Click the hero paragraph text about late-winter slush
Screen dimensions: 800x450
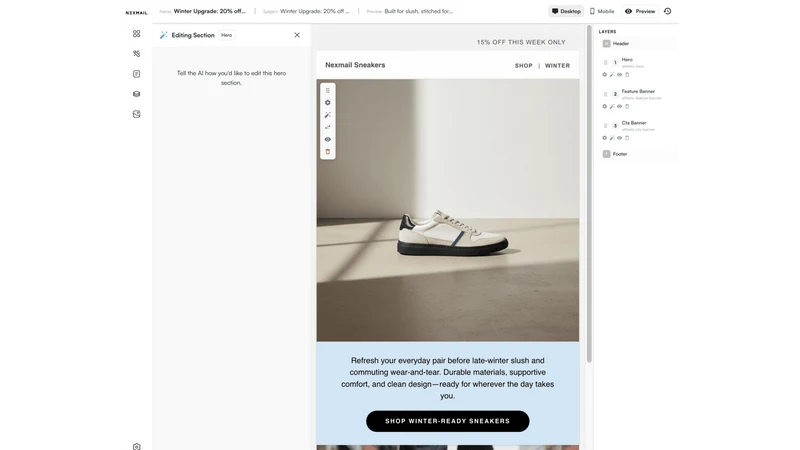[447, 378]
